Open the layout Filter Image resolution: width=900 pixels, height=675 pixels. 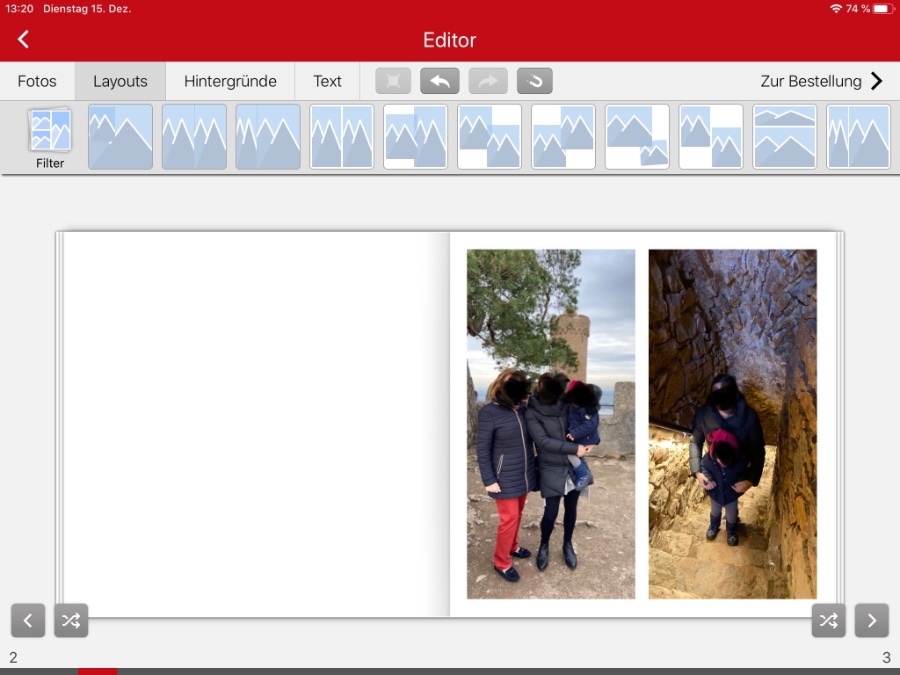click(x=50, y=138)
